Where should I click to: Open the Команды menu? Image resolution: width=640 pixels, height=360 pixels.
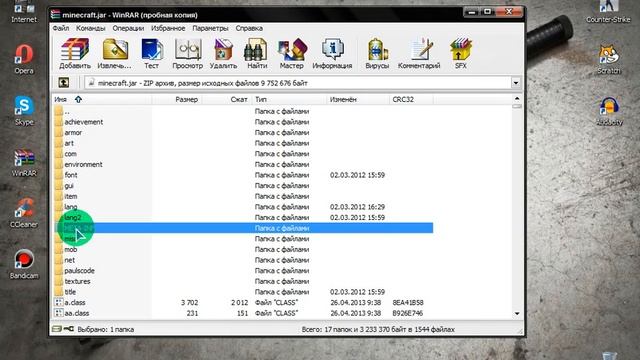click(91, 28)
